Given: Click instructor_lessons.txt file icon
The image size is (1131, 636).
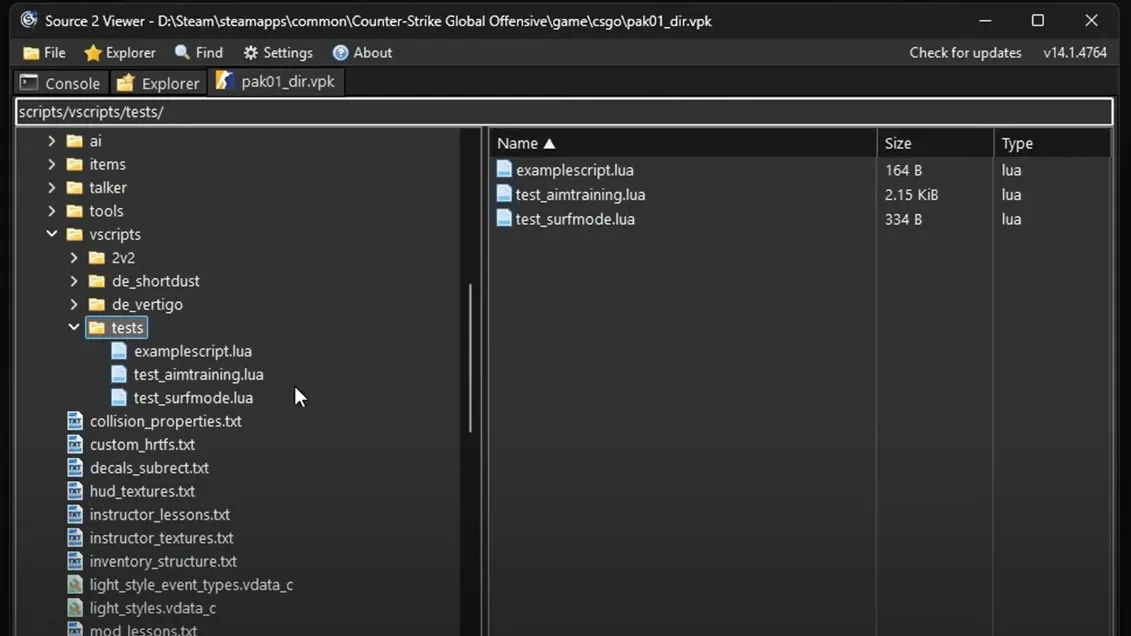Looking at the screenshot, I should point(75,514).
